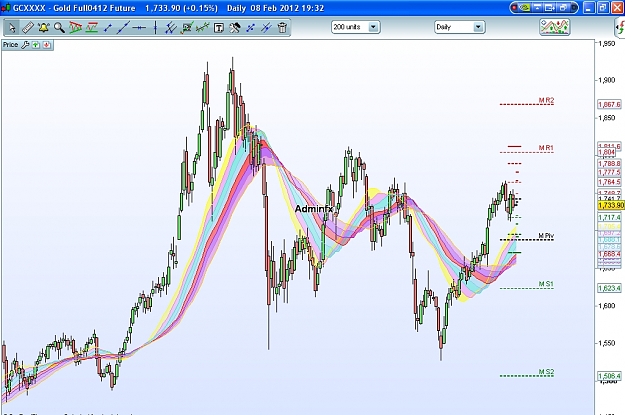
Task: Click the trash can delete icon
Action: [282, 28]
